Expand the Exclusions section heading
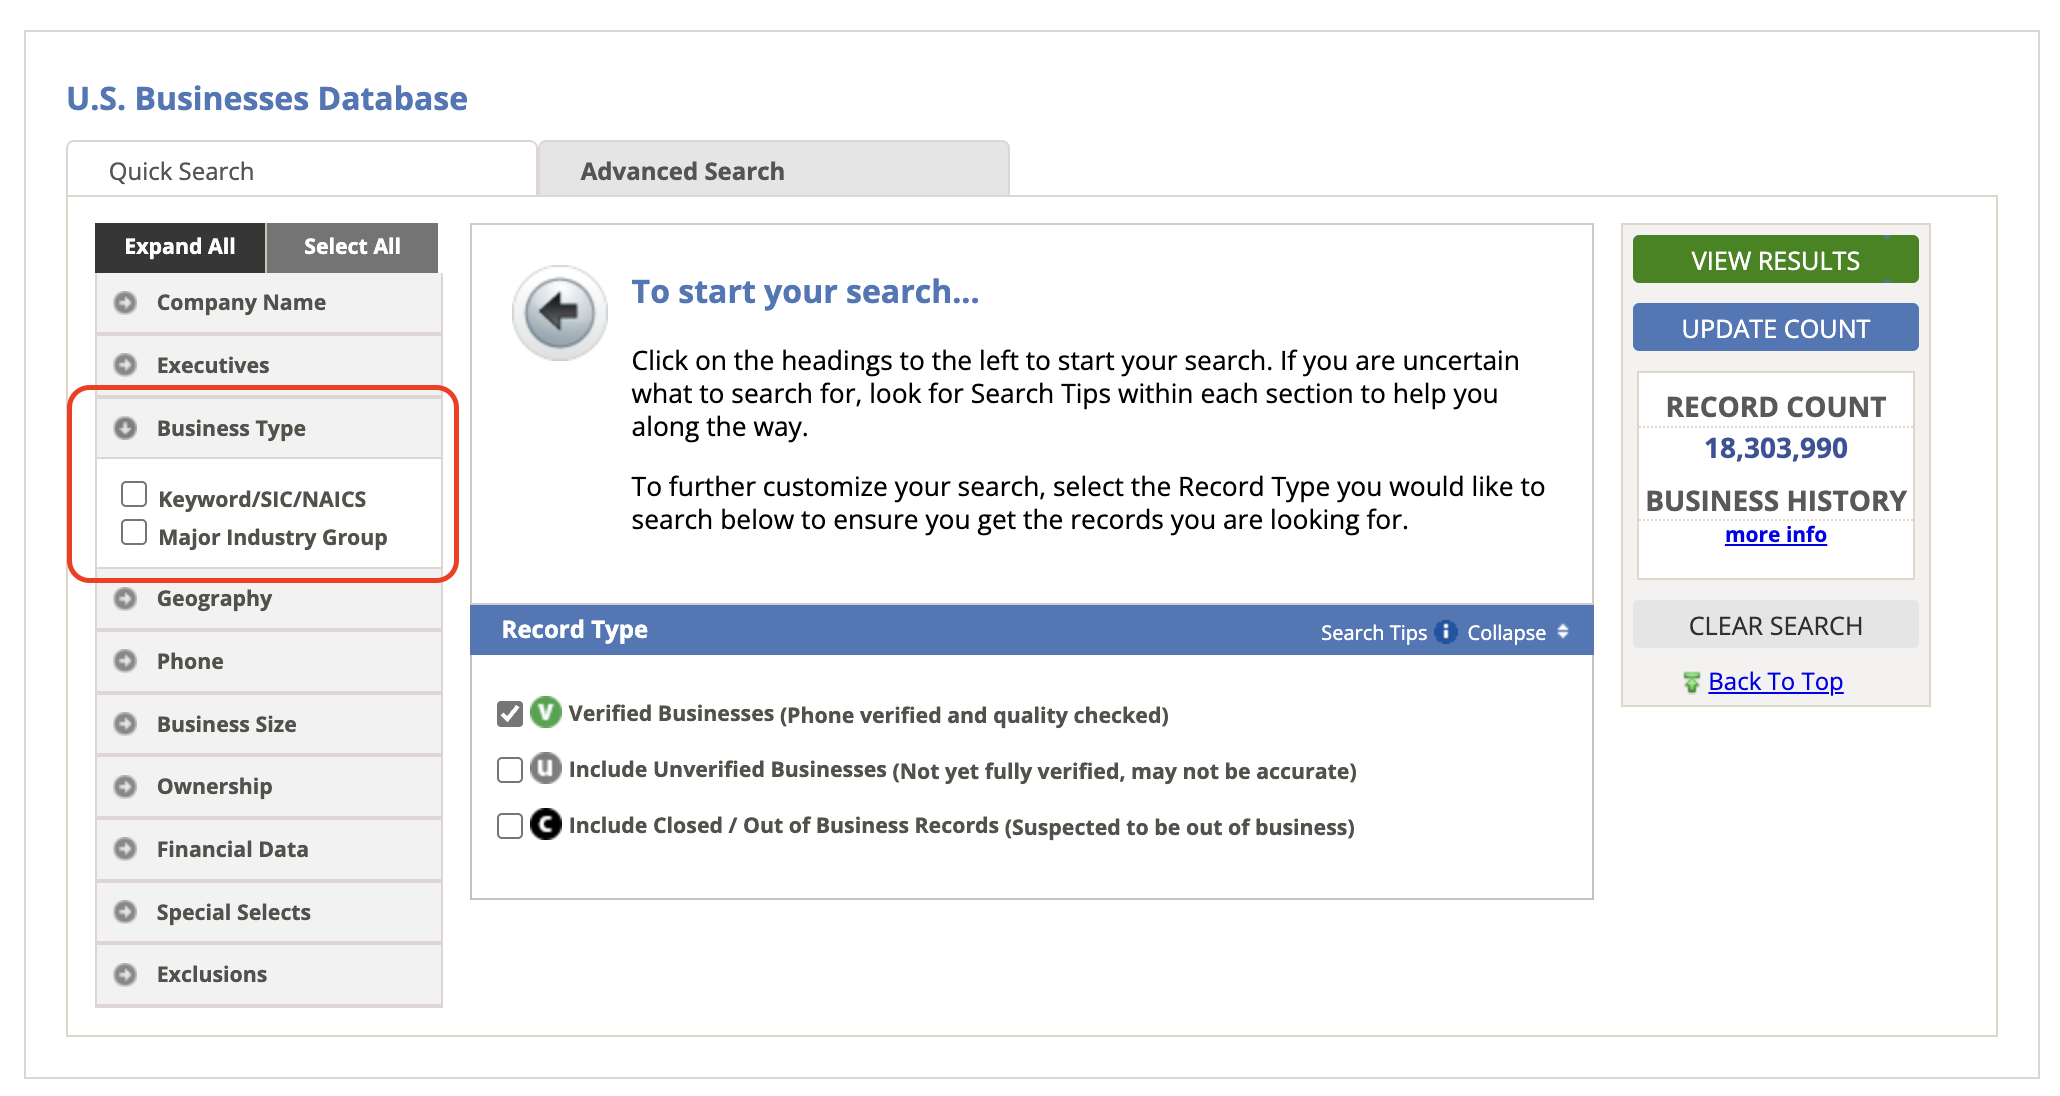The image size is (2060, 1096). coord(269,975)
